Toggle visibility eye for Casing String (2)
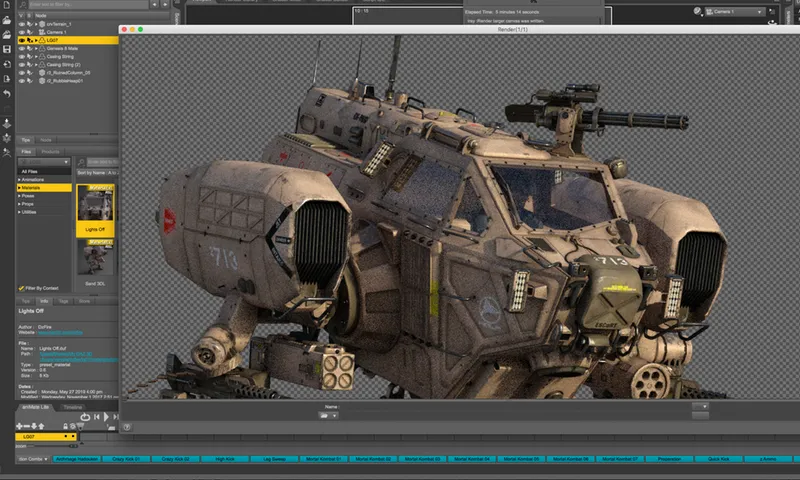800x480 pixels. (22, 65)
